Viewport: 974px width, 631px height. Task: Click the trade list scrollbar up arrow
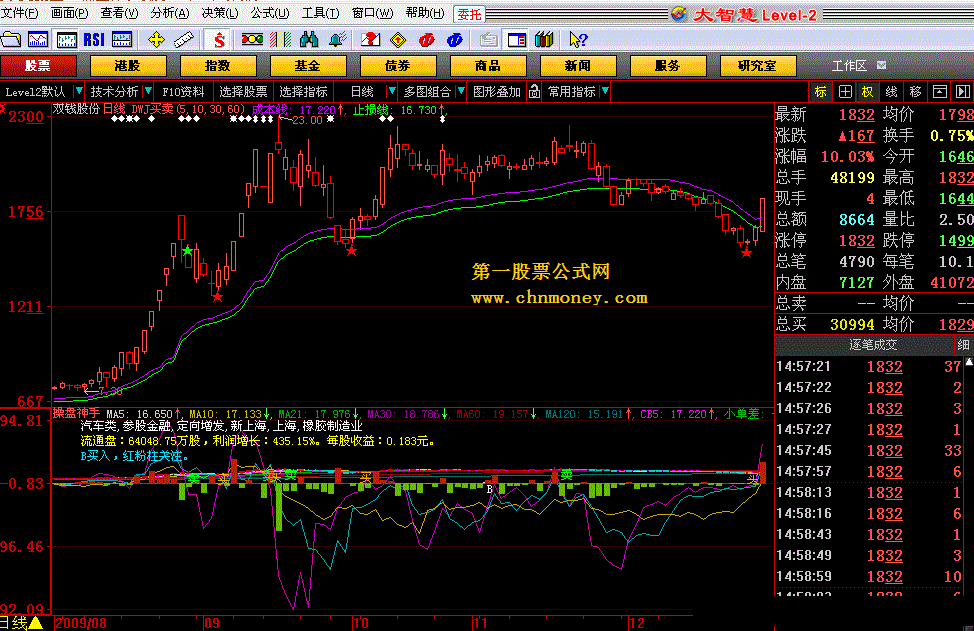(968, 362)
